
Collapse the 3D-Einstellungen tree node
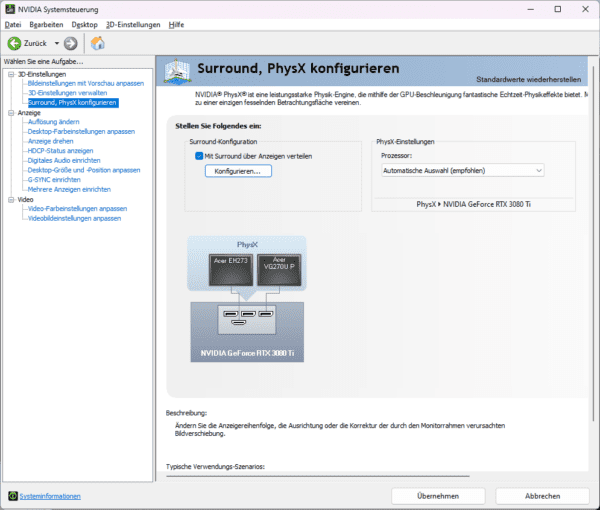click(x=11, y=74)
